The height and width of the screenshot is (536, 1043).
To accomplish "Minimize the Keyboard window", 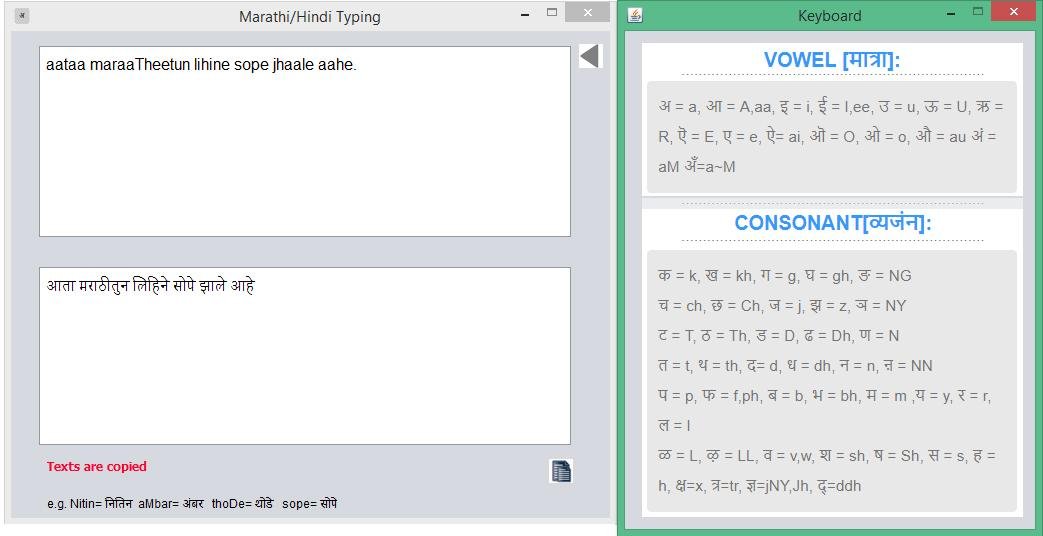I will 951,13.
